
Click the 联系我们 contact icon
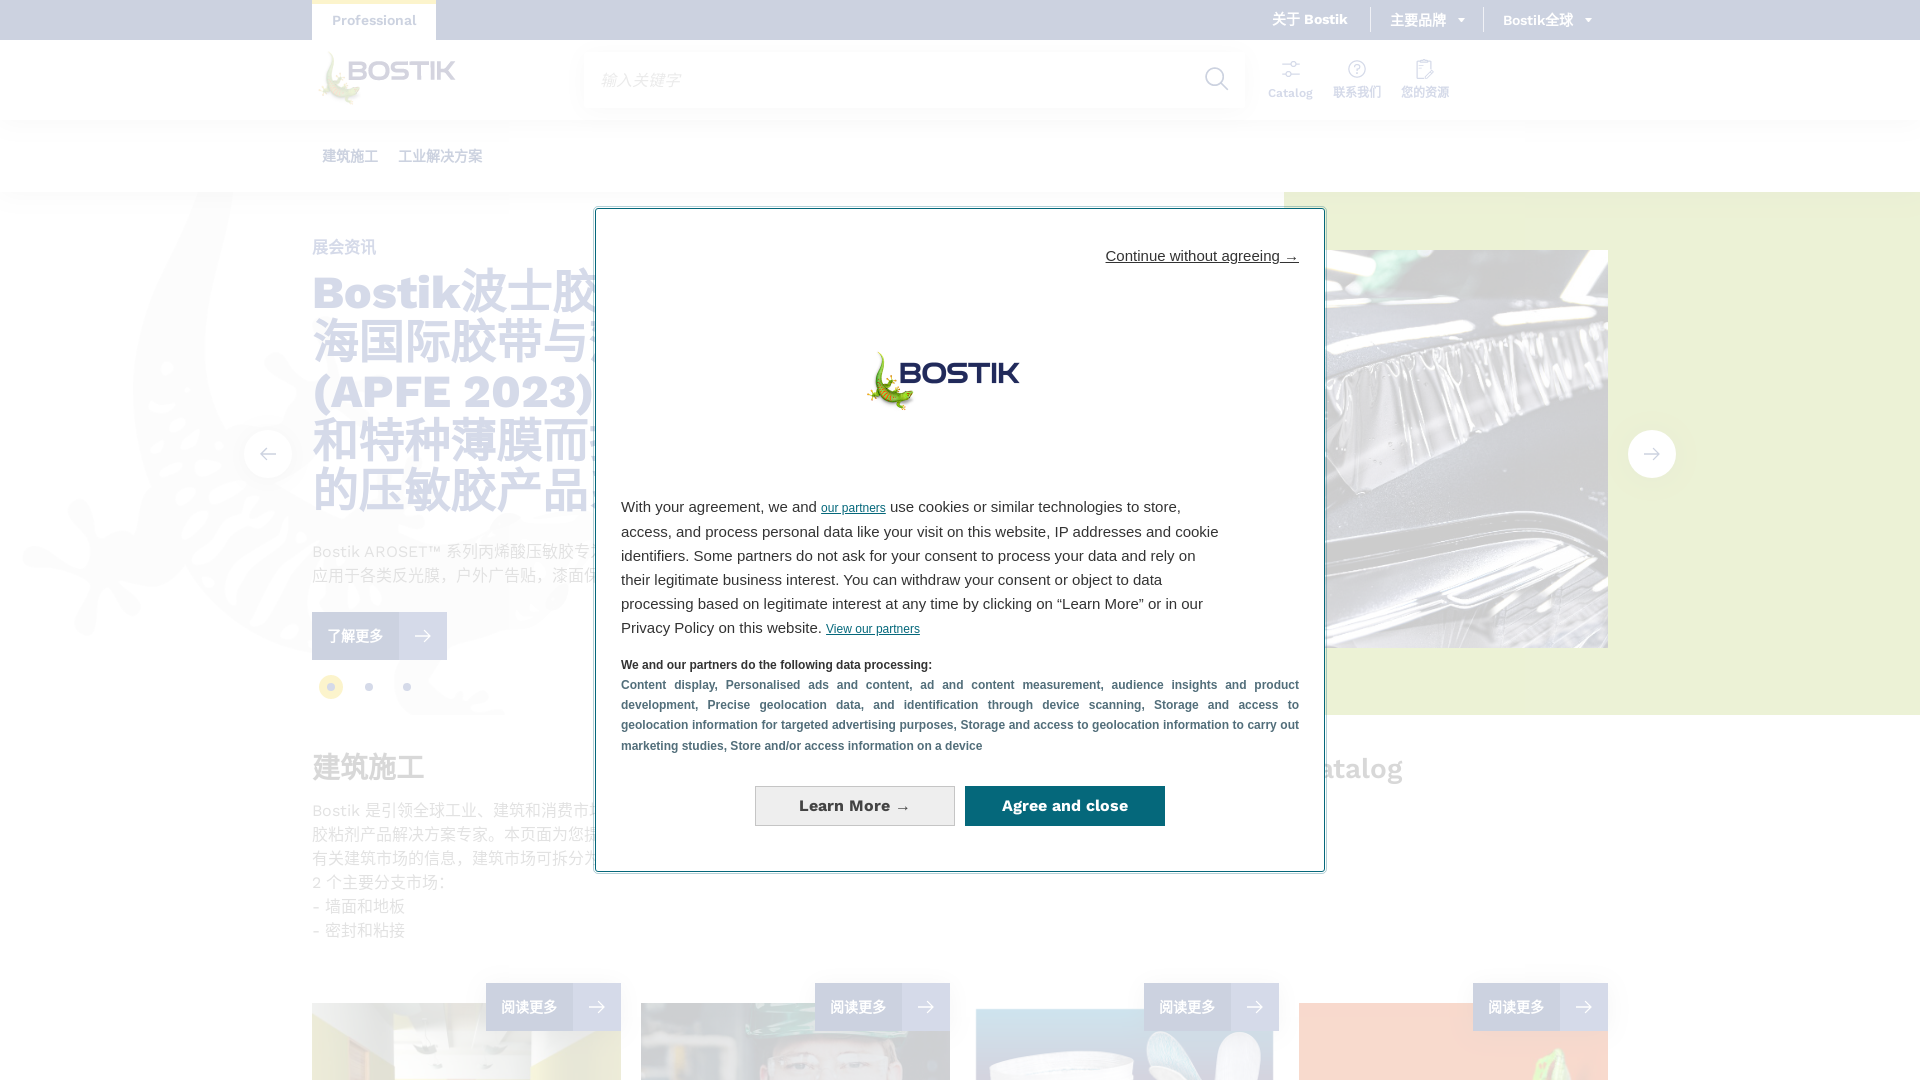coord(1357,79)
